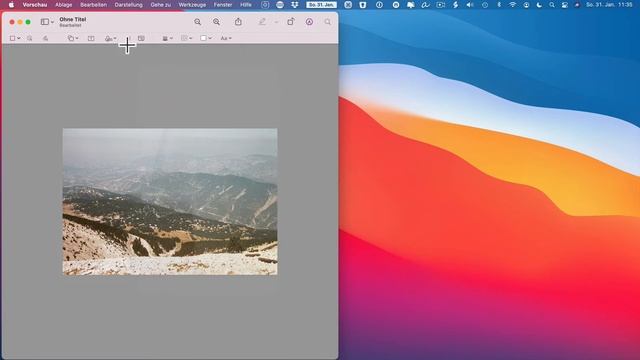The width and height of the screenshot is (640, 360).
Task: Open the Sign signature dropdown
Action: (111, 38)
